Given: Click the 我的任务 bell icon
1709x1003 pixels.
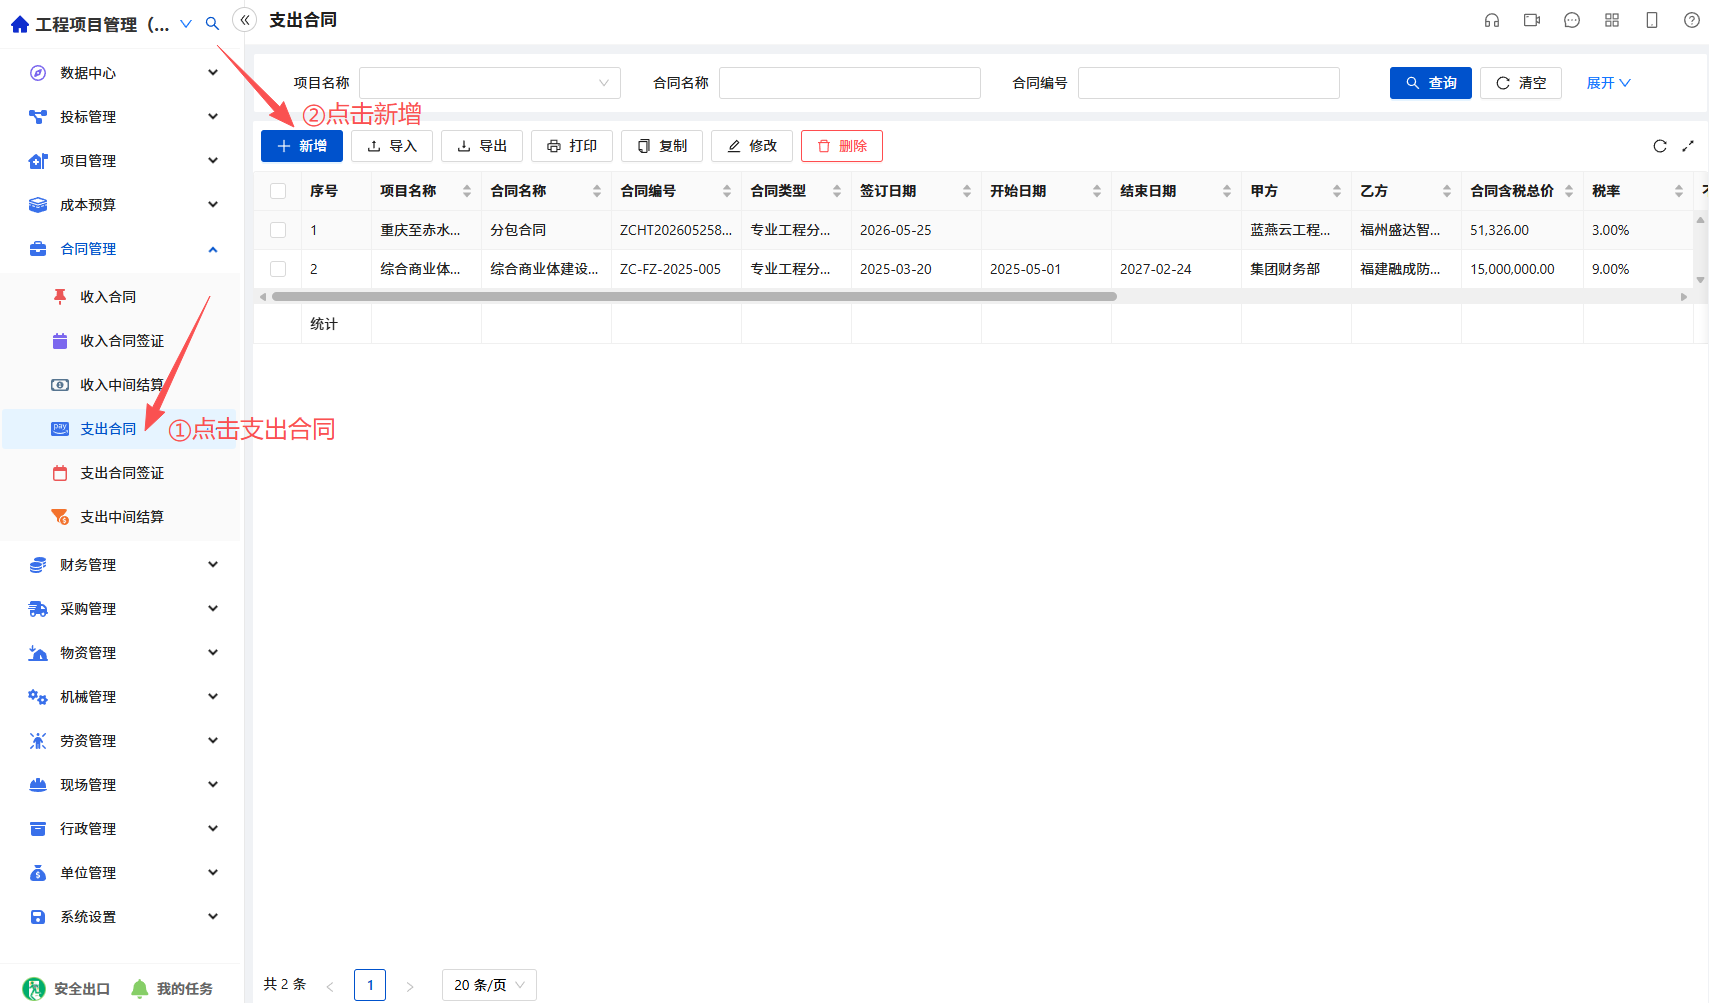Looking at the screenshot, I should coord(139,988).
